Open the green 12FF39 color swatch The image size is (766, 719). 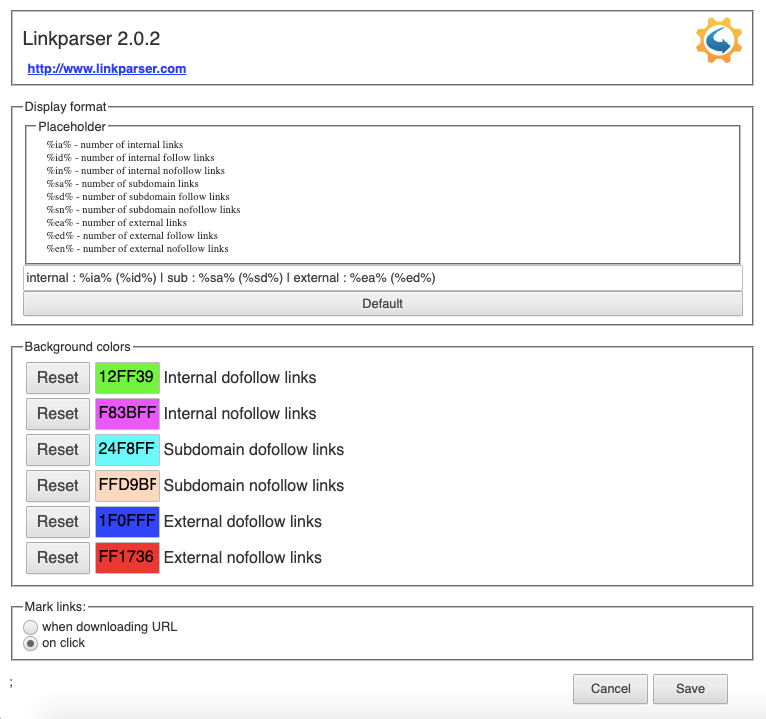click(127, 378)
